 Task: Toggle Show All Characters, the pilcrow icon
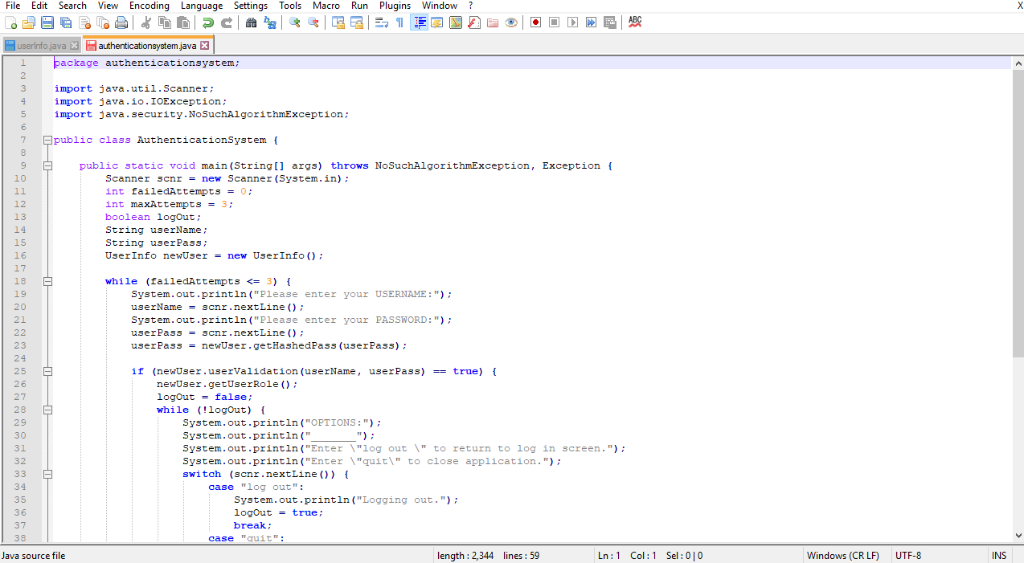point(400,23)
